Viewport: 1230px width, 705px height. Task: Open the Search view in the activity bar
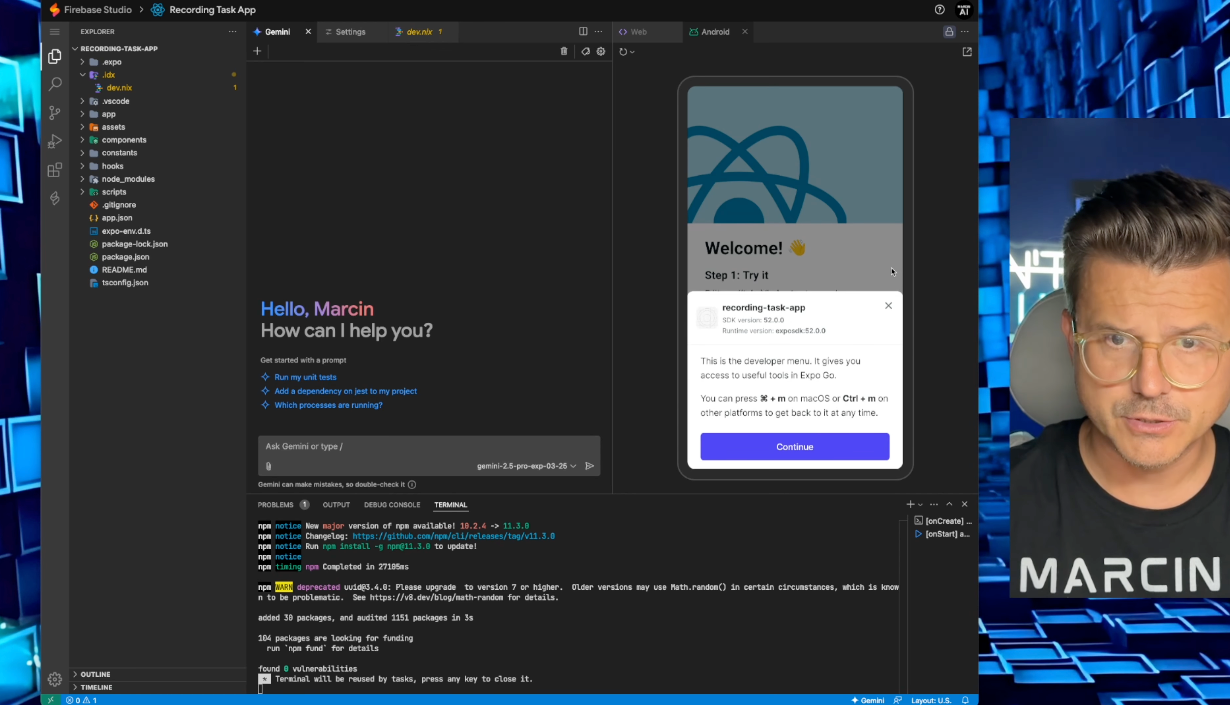(55, 84)
